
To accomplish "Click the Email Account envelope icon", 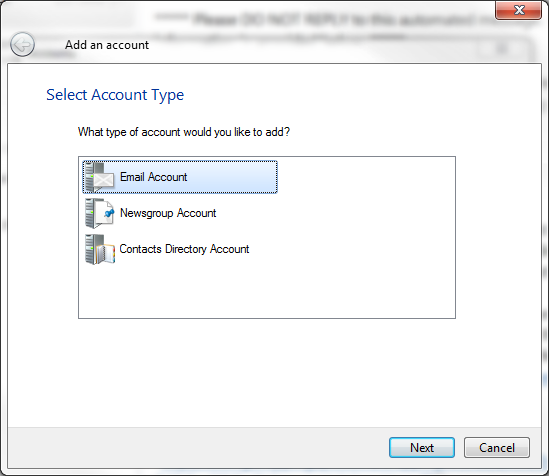I will click(x=104, y=181).
